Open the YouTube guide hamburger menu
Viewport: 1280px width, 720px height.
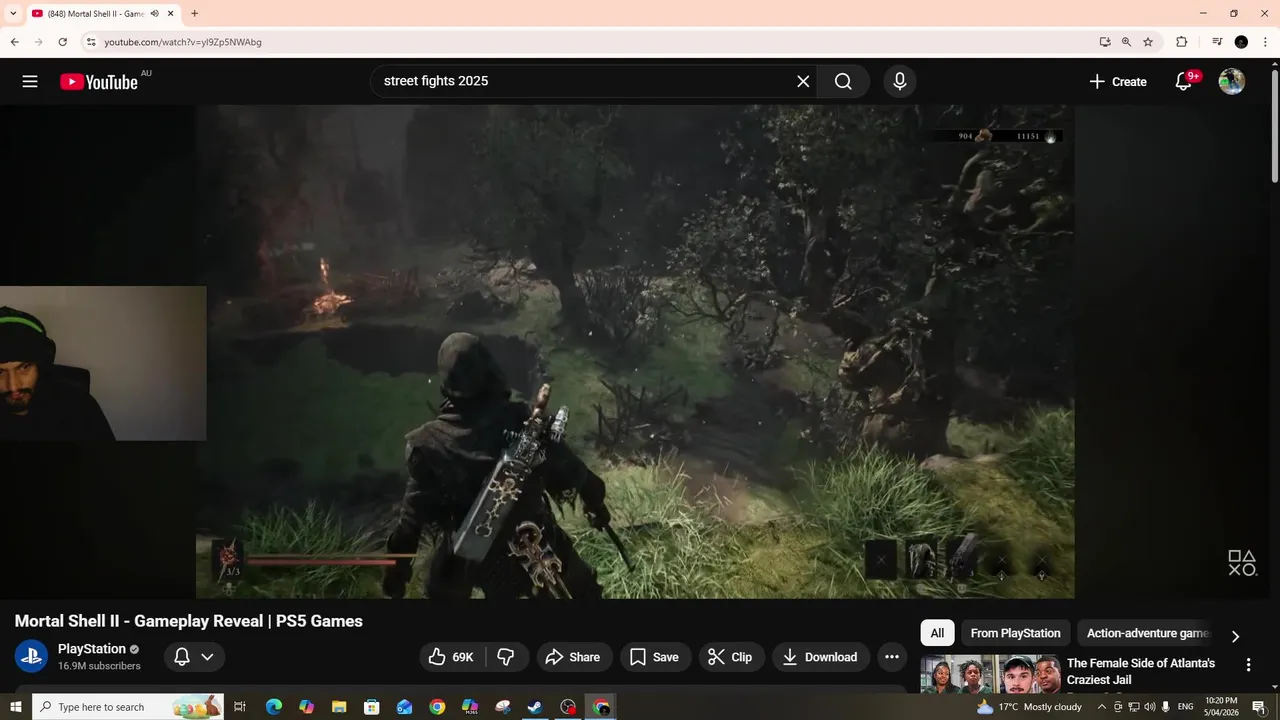tap(30, 82)
